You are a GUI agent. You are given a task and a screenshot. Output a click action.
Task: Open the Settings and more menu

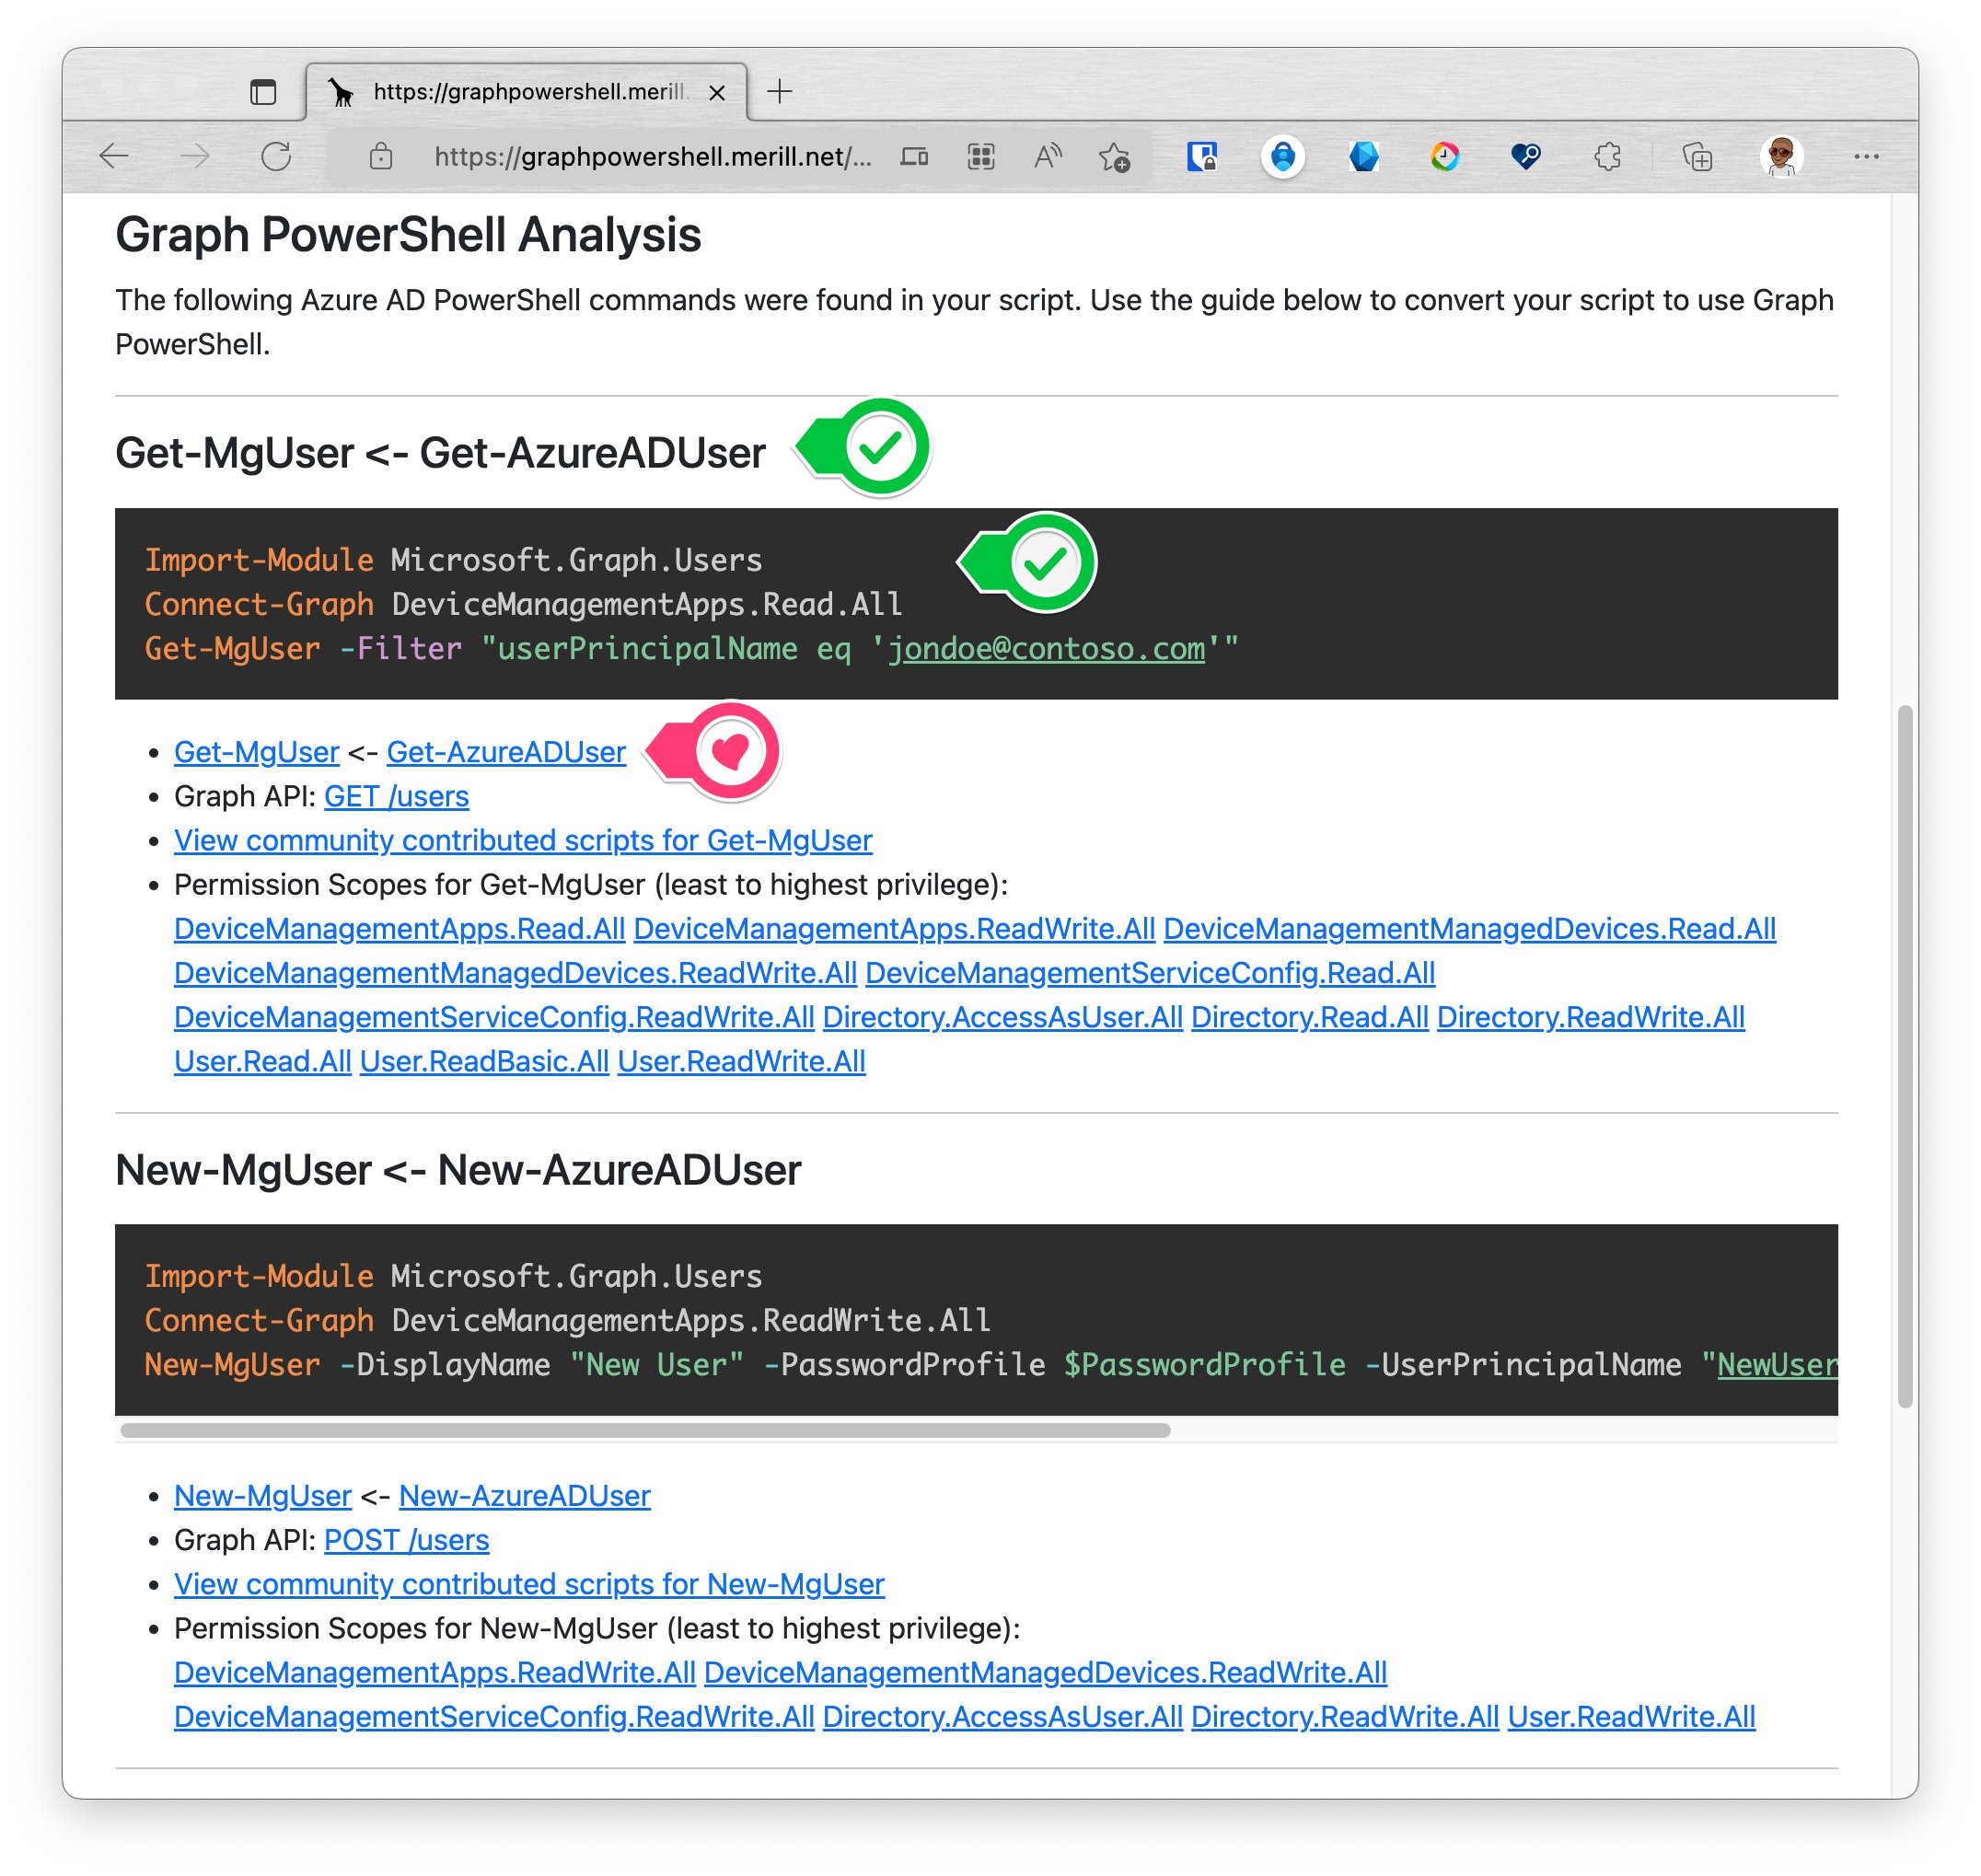point(1866,157)
